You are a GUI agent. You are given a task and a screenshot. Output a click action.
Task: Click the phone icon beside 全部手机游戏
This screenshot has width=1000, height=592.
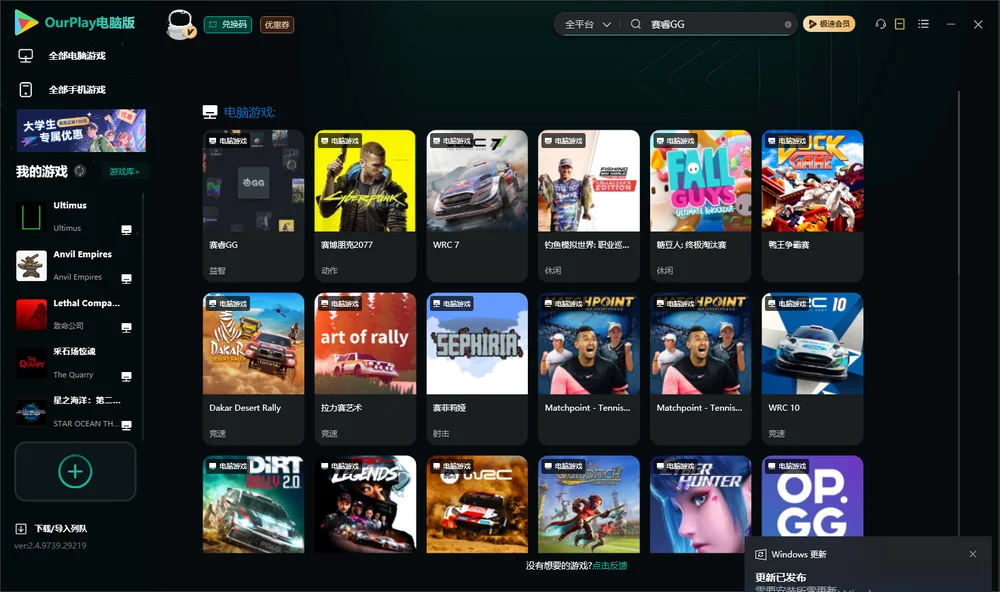coord(26,89)
